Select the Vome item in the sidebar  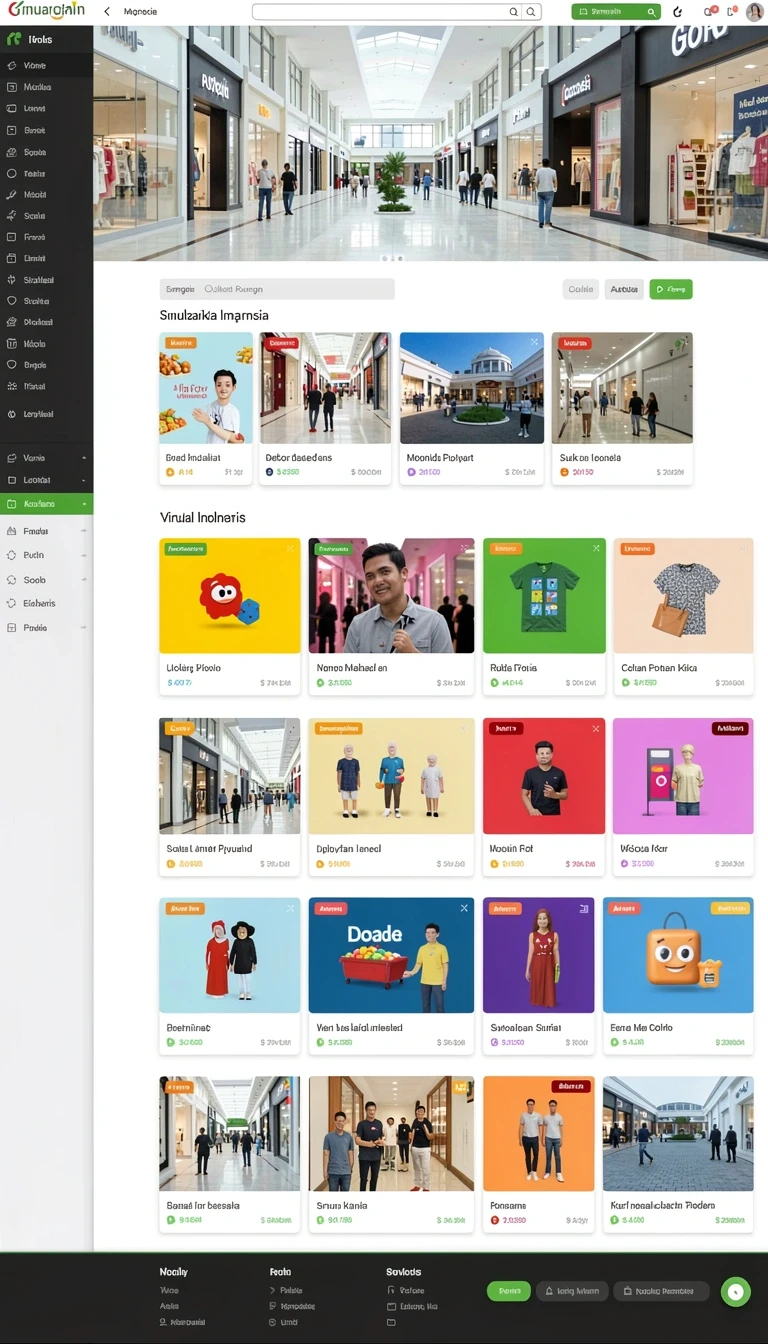coord(46,65)
